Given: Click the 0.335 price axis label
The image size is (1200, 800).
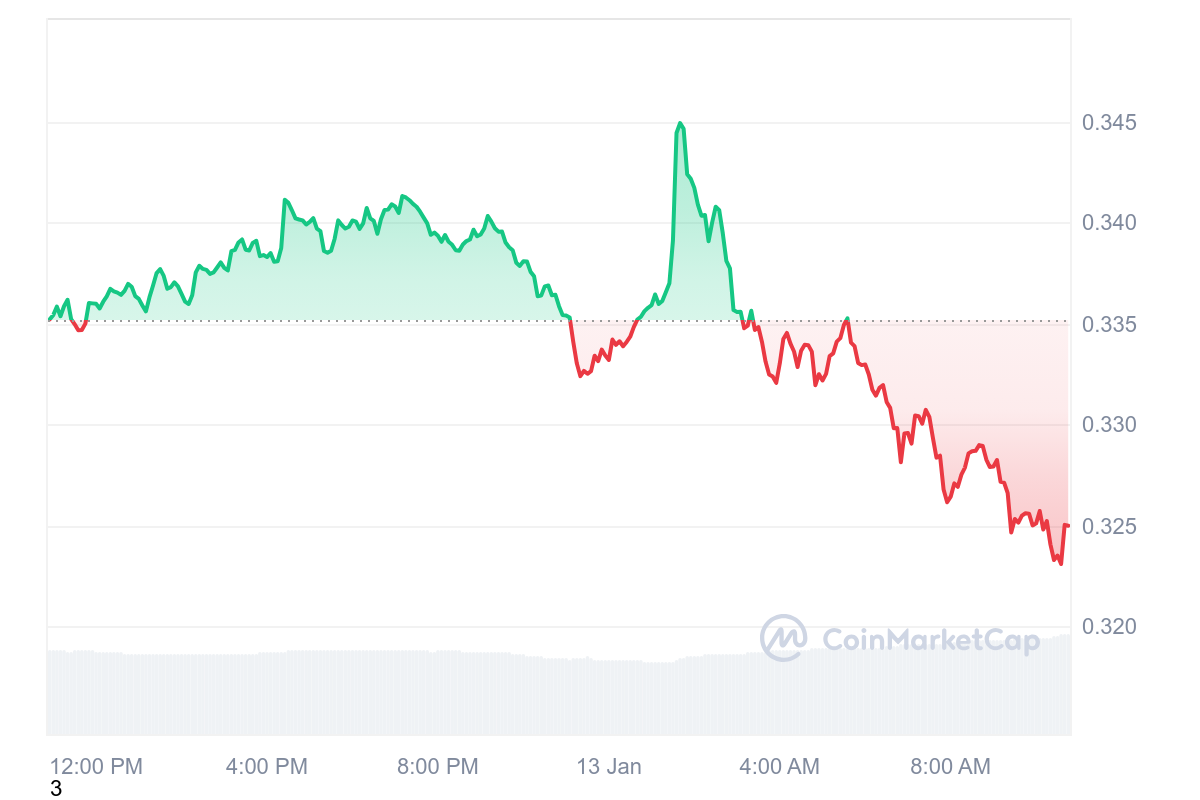Looking at the screenshot, I should click(1109, 325).
